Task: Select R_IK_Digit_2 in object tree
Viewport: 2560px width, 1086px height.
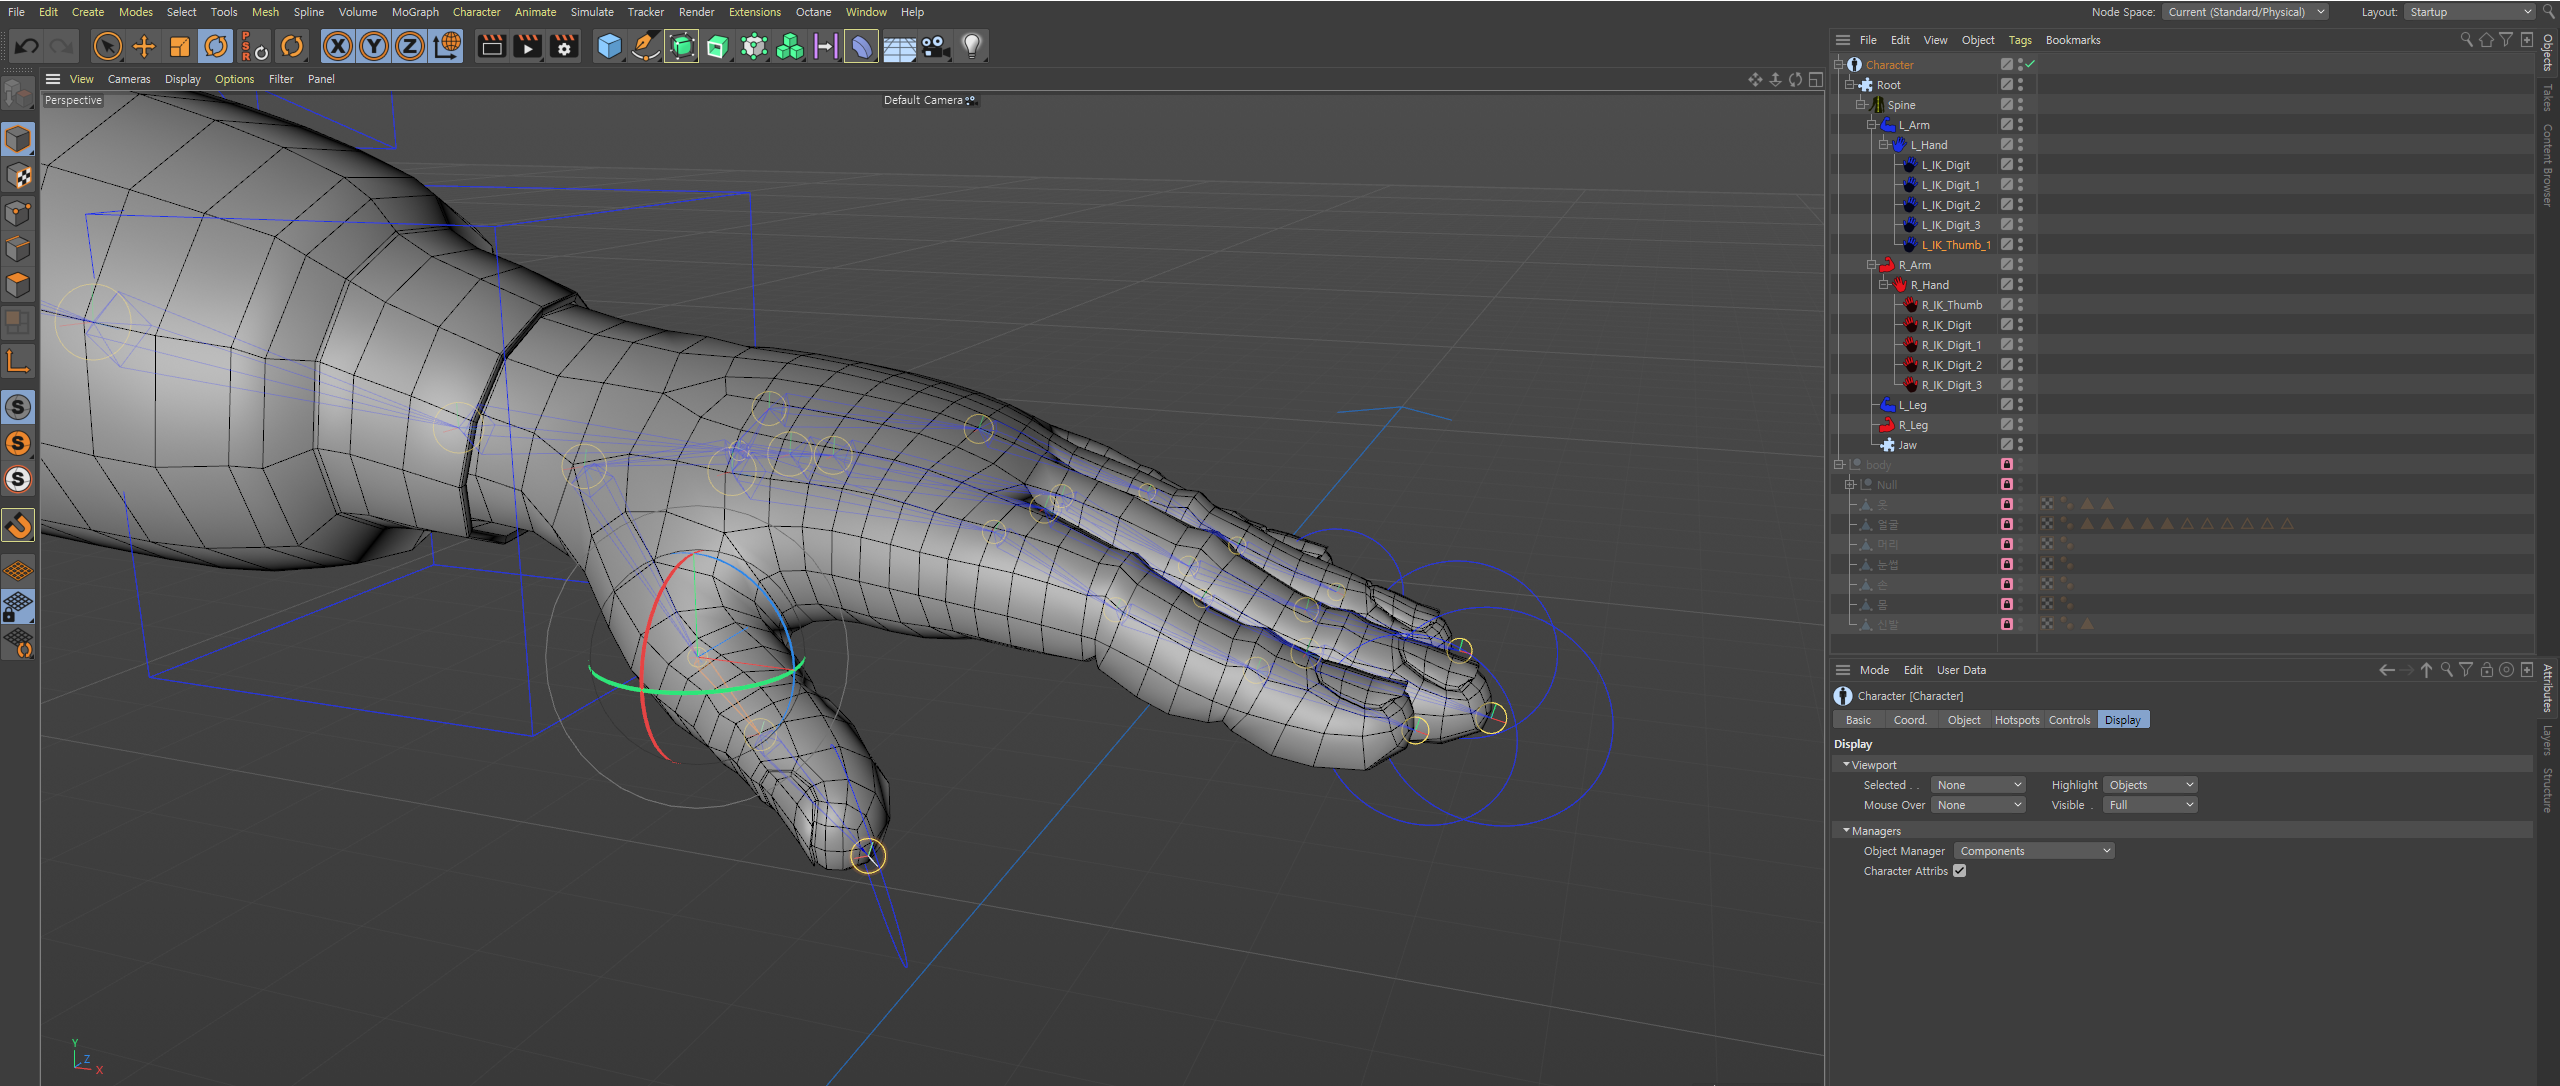Action: tap(1951, 365)
